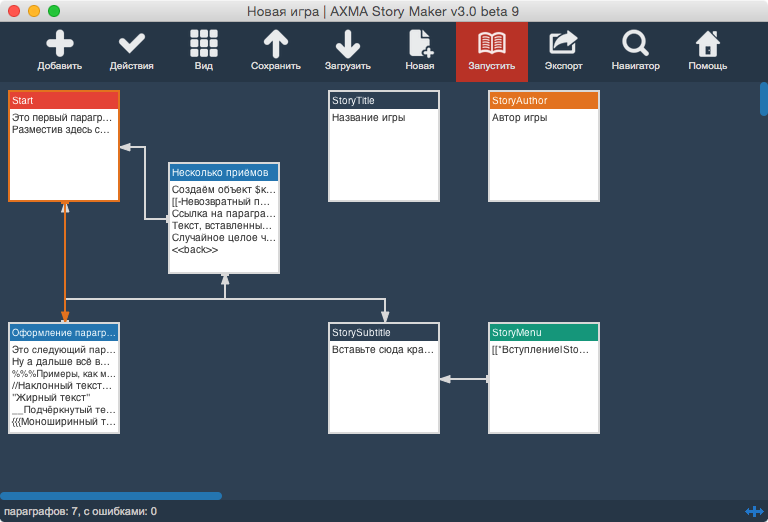Open the Навигатор magnifier icon

tap(635, 43)
